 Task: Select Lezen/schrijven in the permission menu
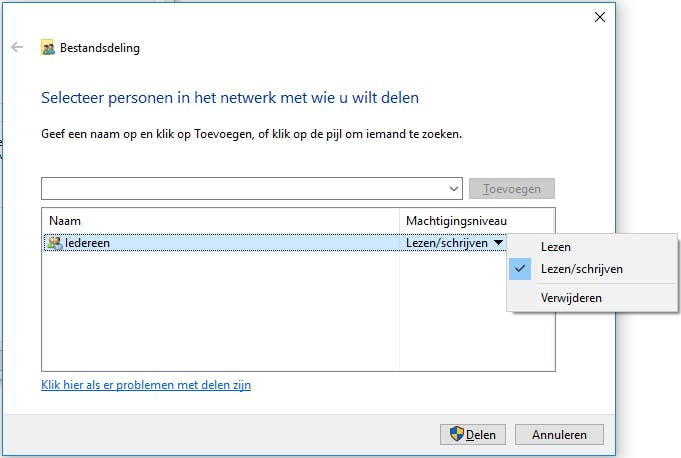point(580,269)
